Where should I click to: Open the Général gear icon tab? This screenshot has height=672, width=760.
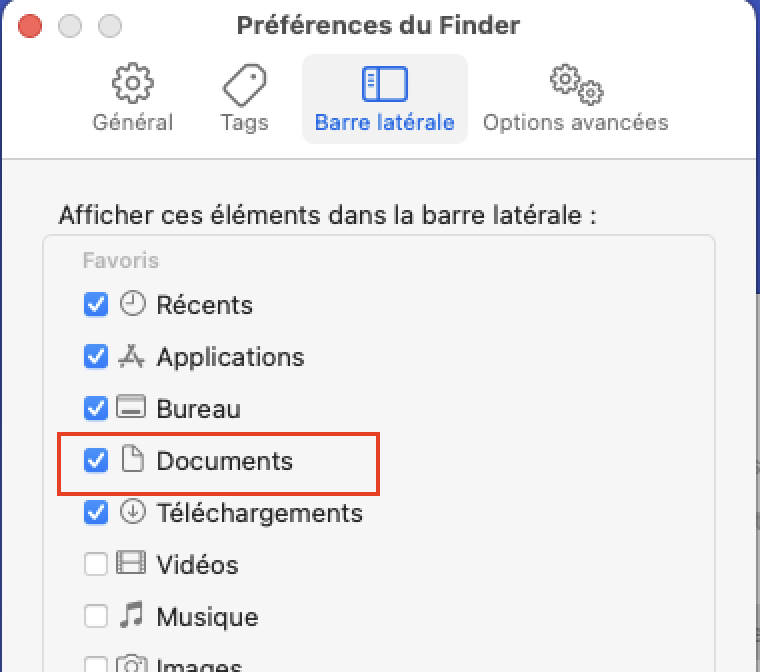tap(132, 85)
